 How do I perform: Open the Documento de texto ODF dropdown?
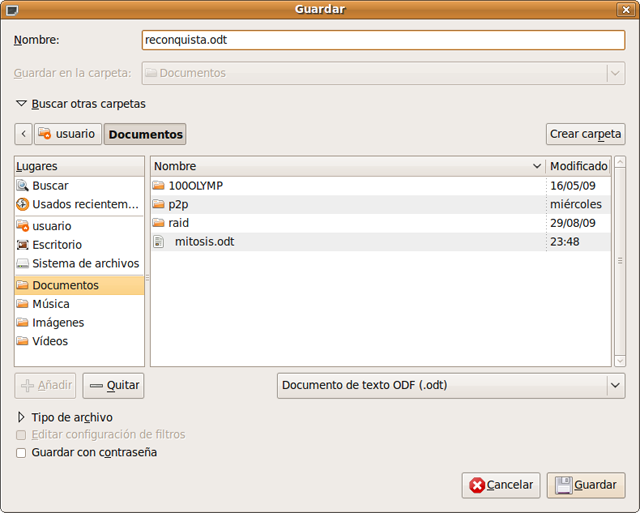[x=450, y=385]
